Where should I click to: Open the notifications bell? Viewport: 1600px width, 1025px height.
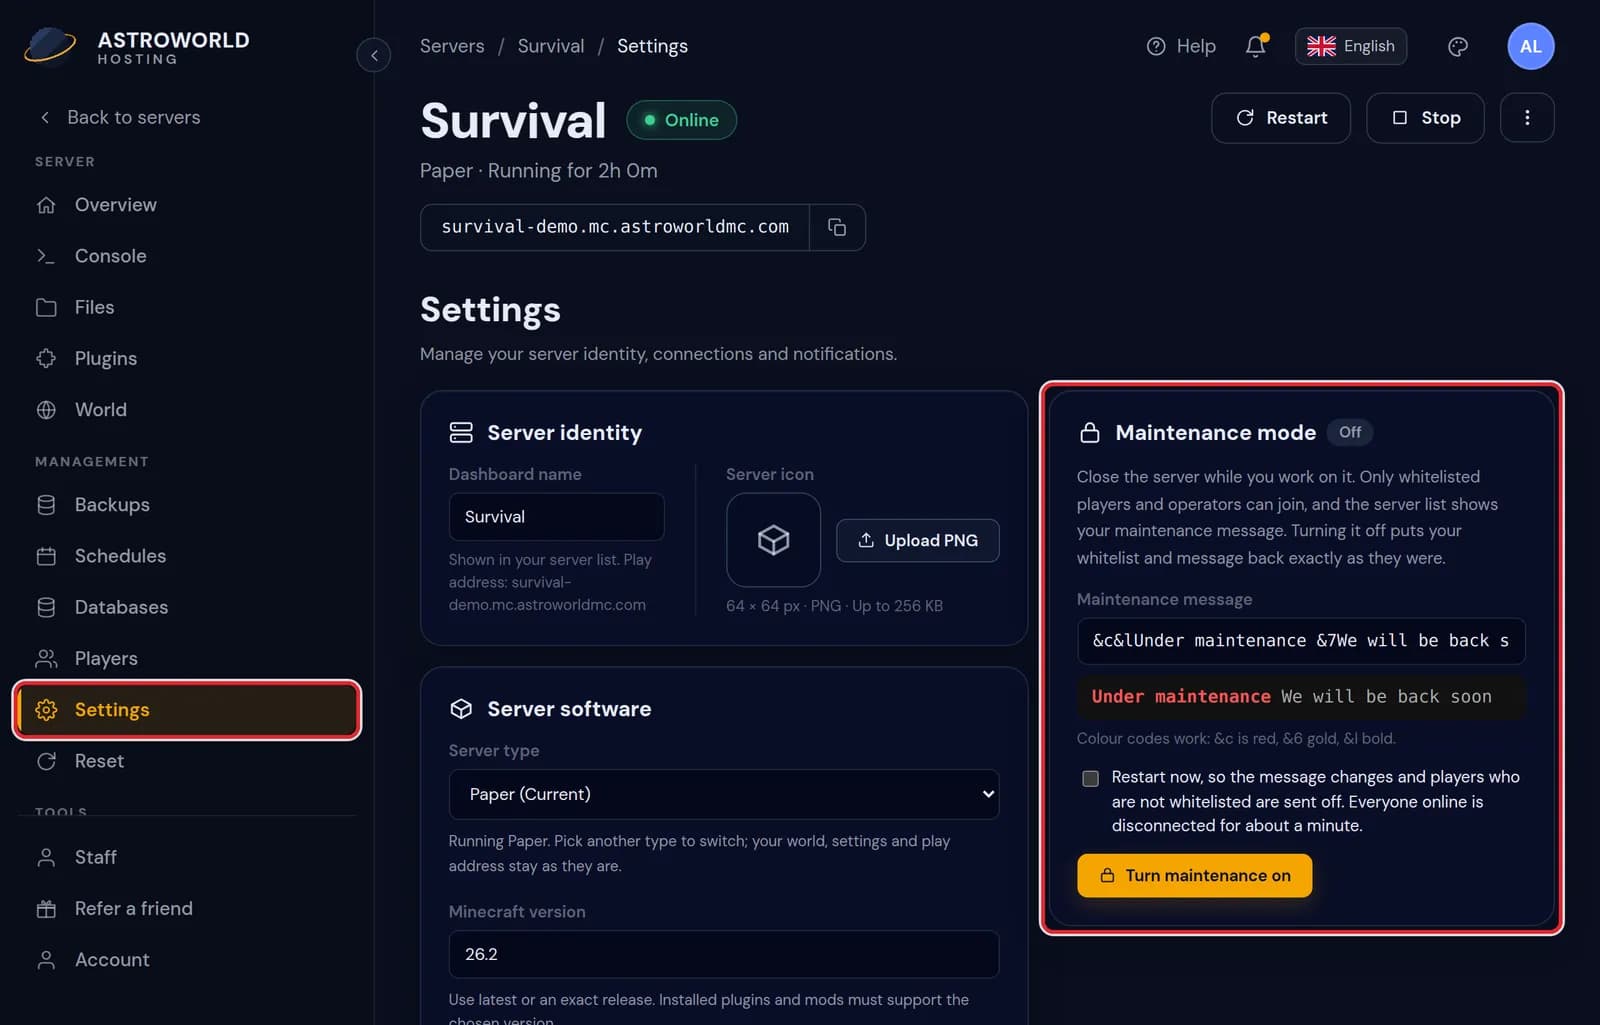tap(1256, 46)
